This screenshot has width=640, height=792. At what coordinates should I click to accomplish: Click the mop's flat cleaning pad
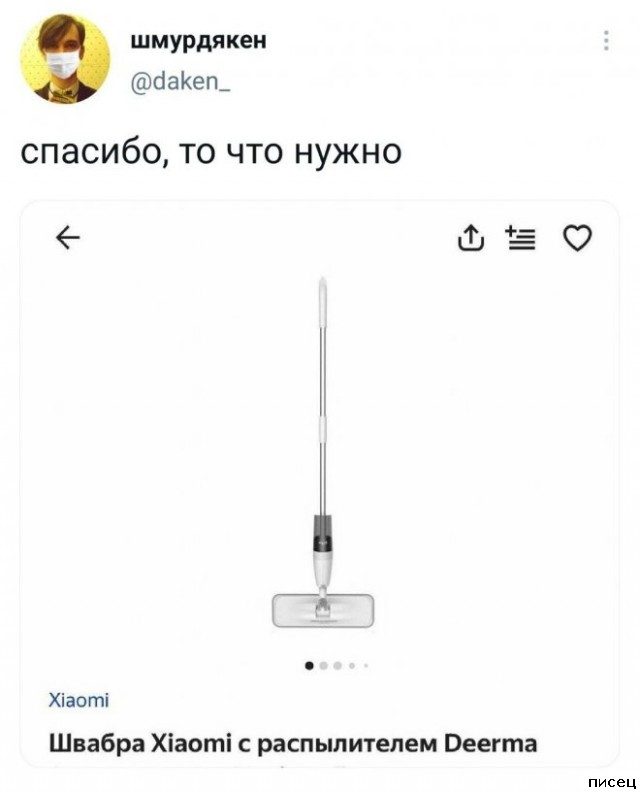pos(323,611)
